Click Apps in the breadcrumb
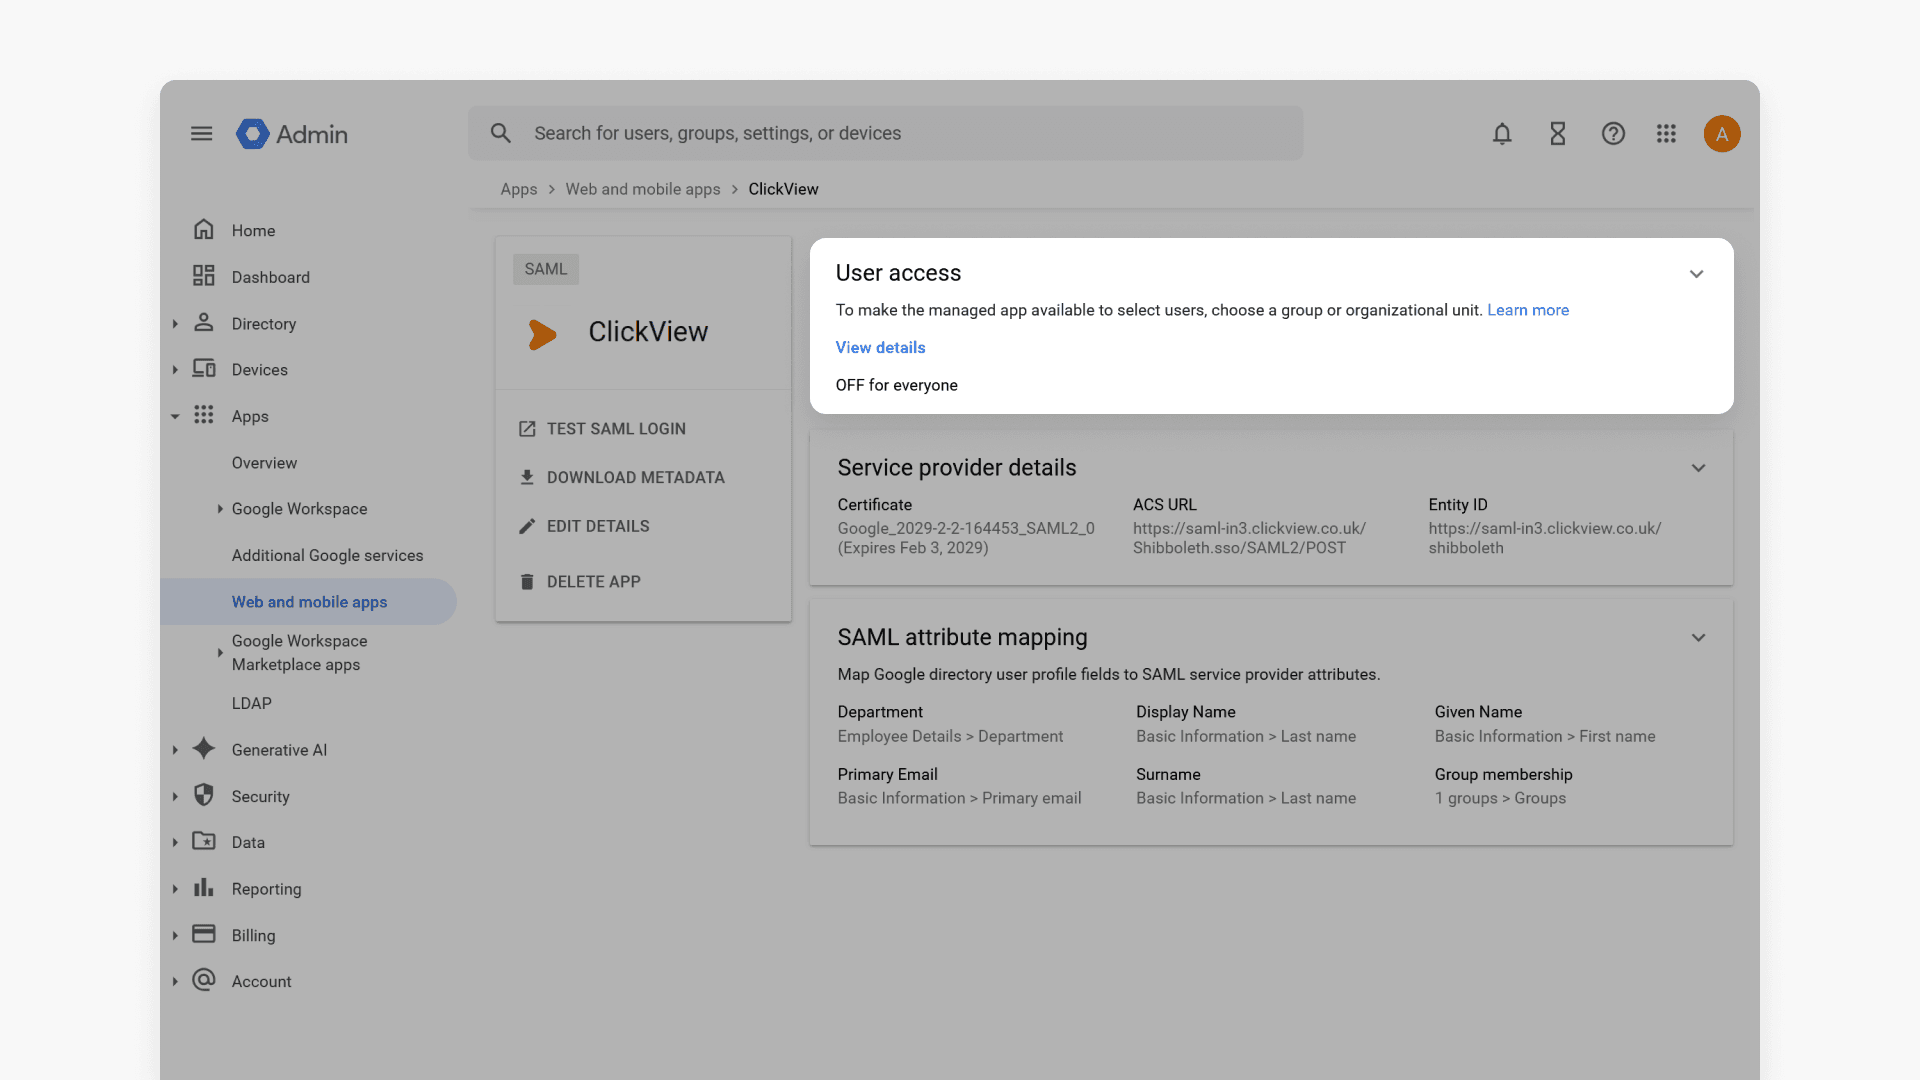Viewport: 1920px width, 1080px height. (x=518, y=189)
